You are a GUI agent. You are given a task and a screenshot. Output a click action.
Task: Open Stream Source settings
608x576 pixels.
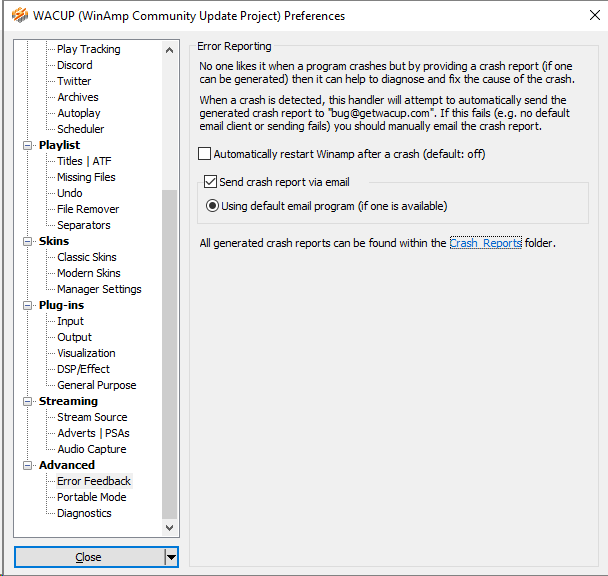[x=92, y=417]
